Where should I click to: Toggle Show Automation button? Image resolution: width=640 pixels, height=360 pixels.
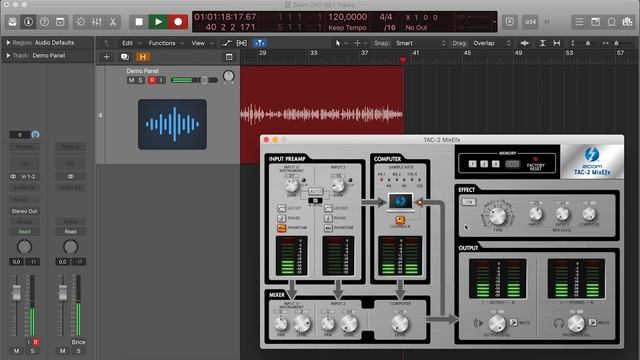[x=227, y=43]
